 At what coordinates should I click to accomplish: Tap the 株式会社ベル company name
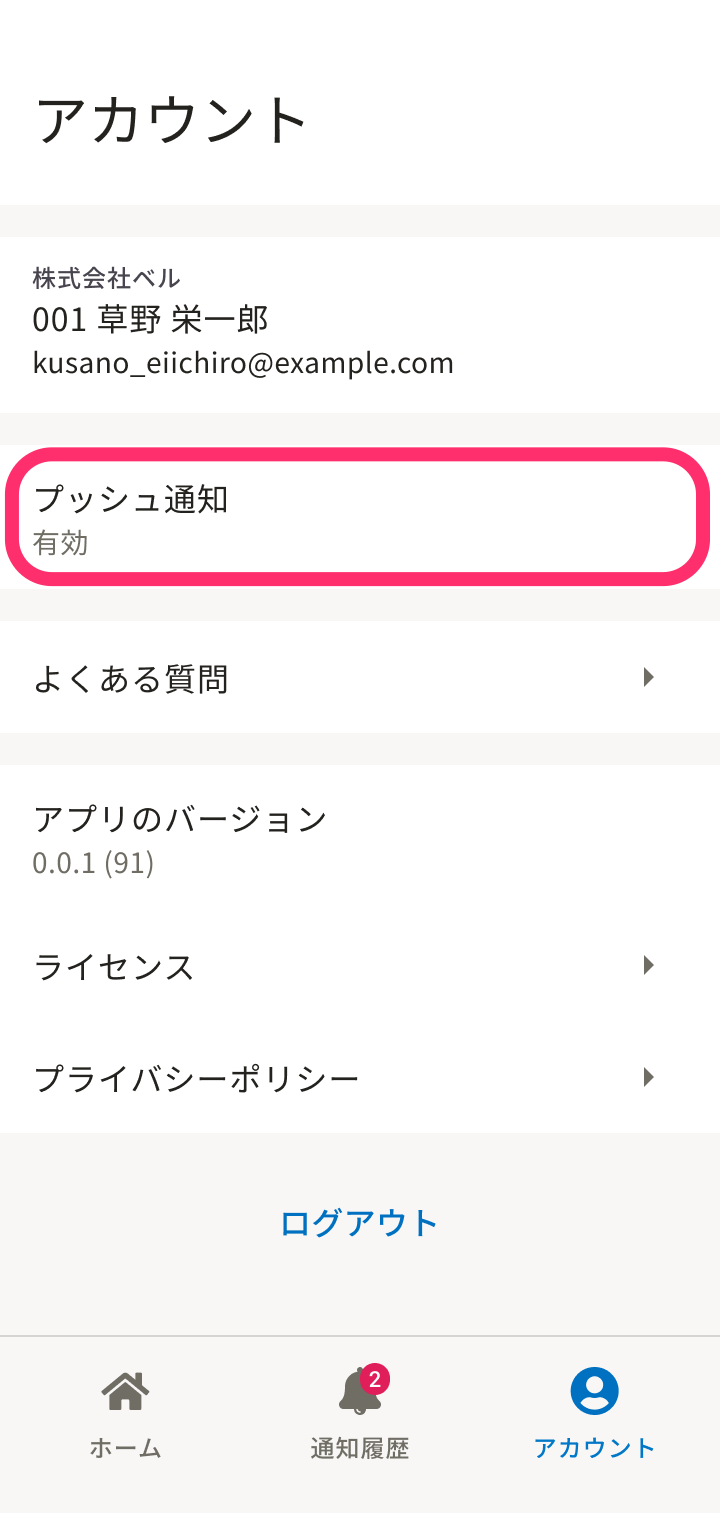pyautogui.click(x=107, y=278)
